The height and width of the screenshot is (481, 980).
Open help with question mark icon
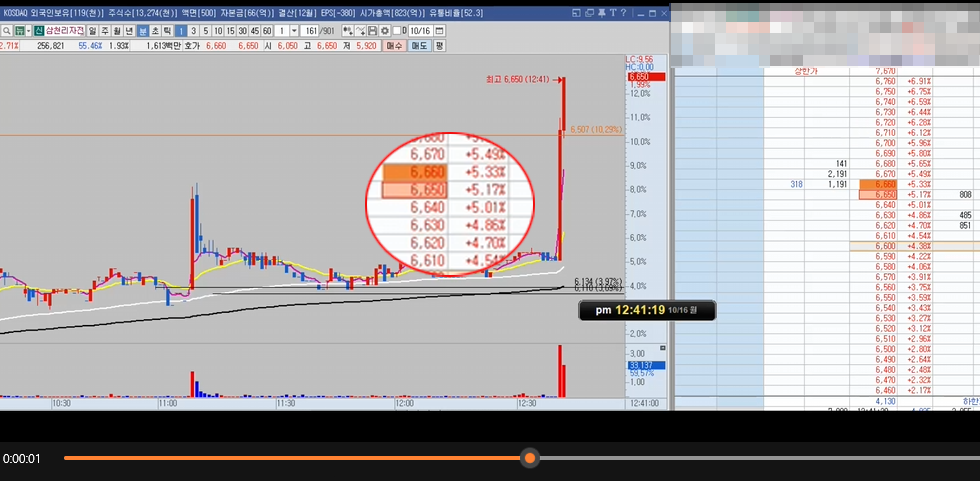click(623, 13)
